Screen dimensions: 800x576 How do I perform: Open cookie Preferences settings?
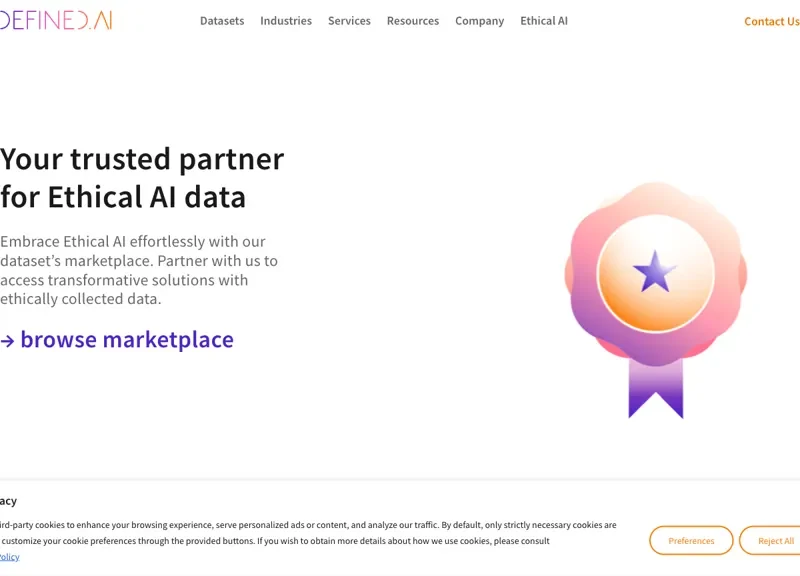pos(691,540)
